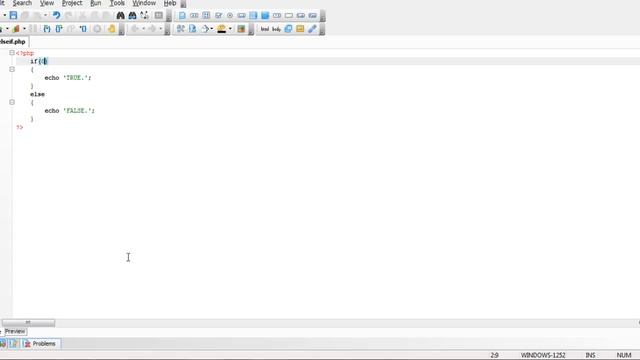The width and height of the screenshot is (640, 360).
Task: Click the html tag icon
Action: coord(264,29)
